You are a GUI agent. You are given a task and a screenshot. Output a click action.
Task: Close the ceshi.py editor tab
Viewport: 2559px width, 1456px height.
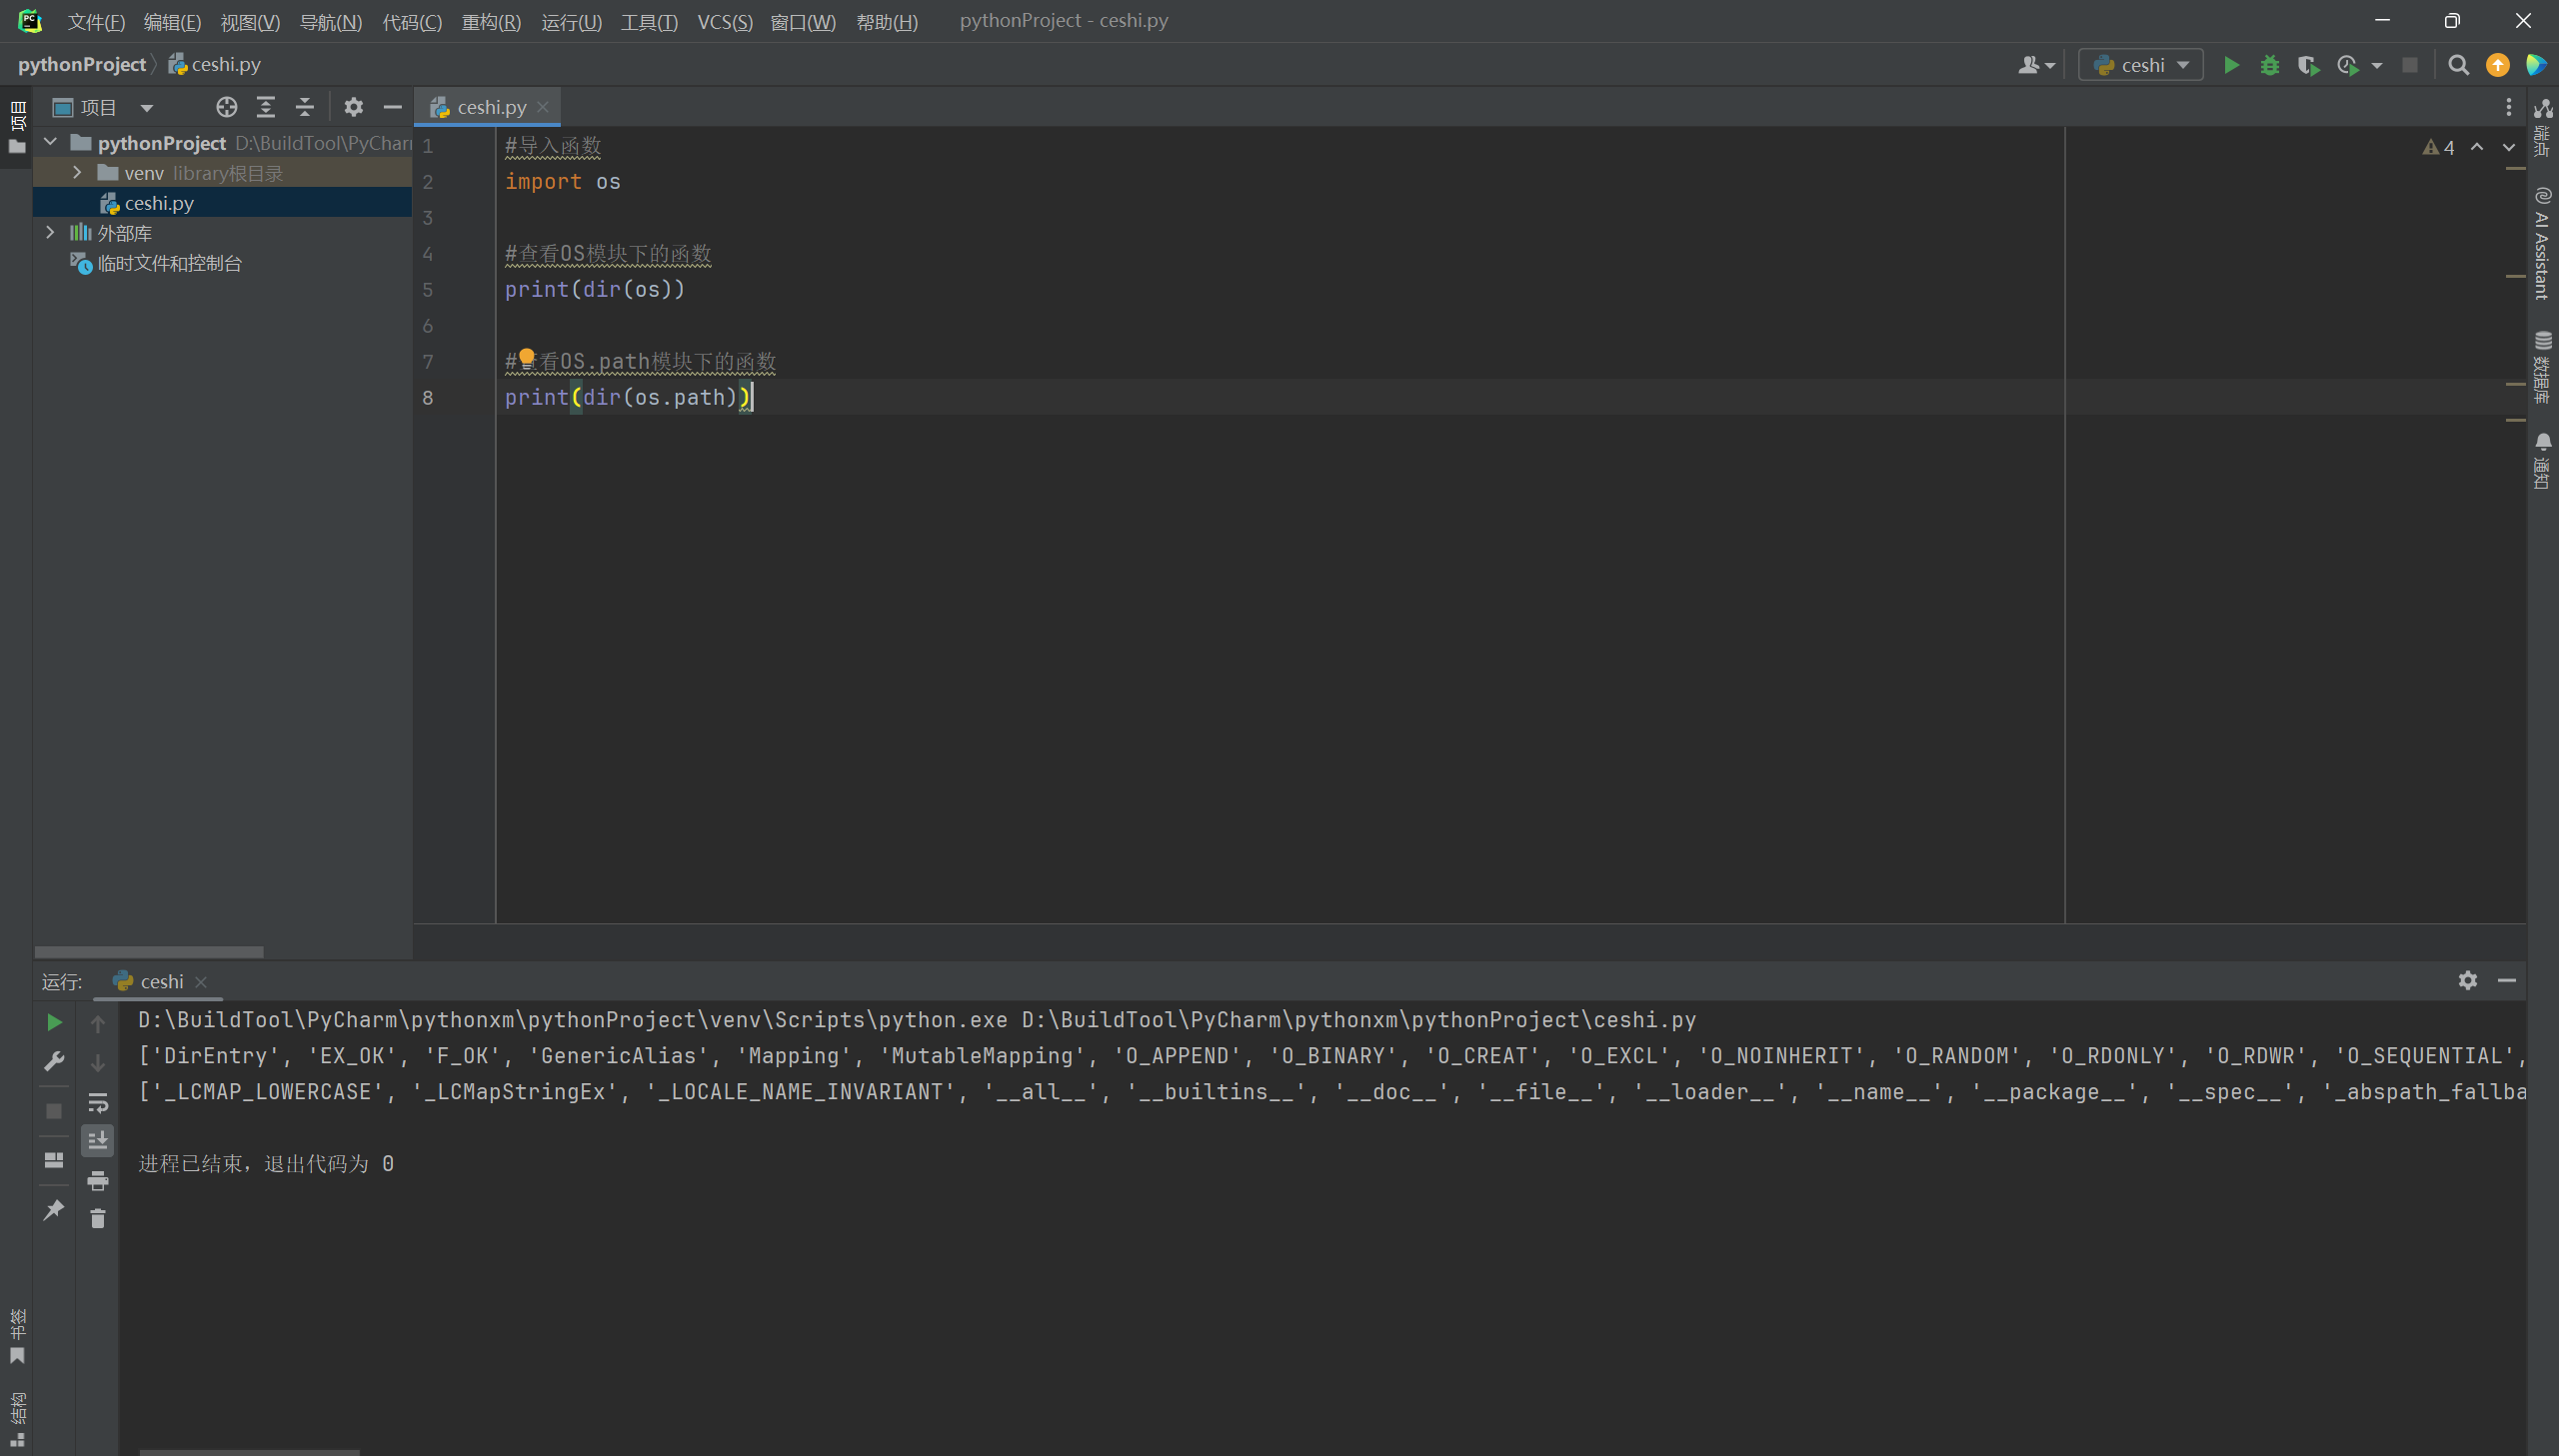(543, 107)
